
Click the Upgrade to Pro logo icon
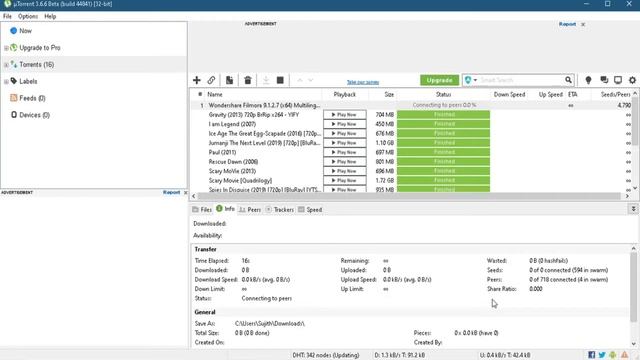coord(14,47)
